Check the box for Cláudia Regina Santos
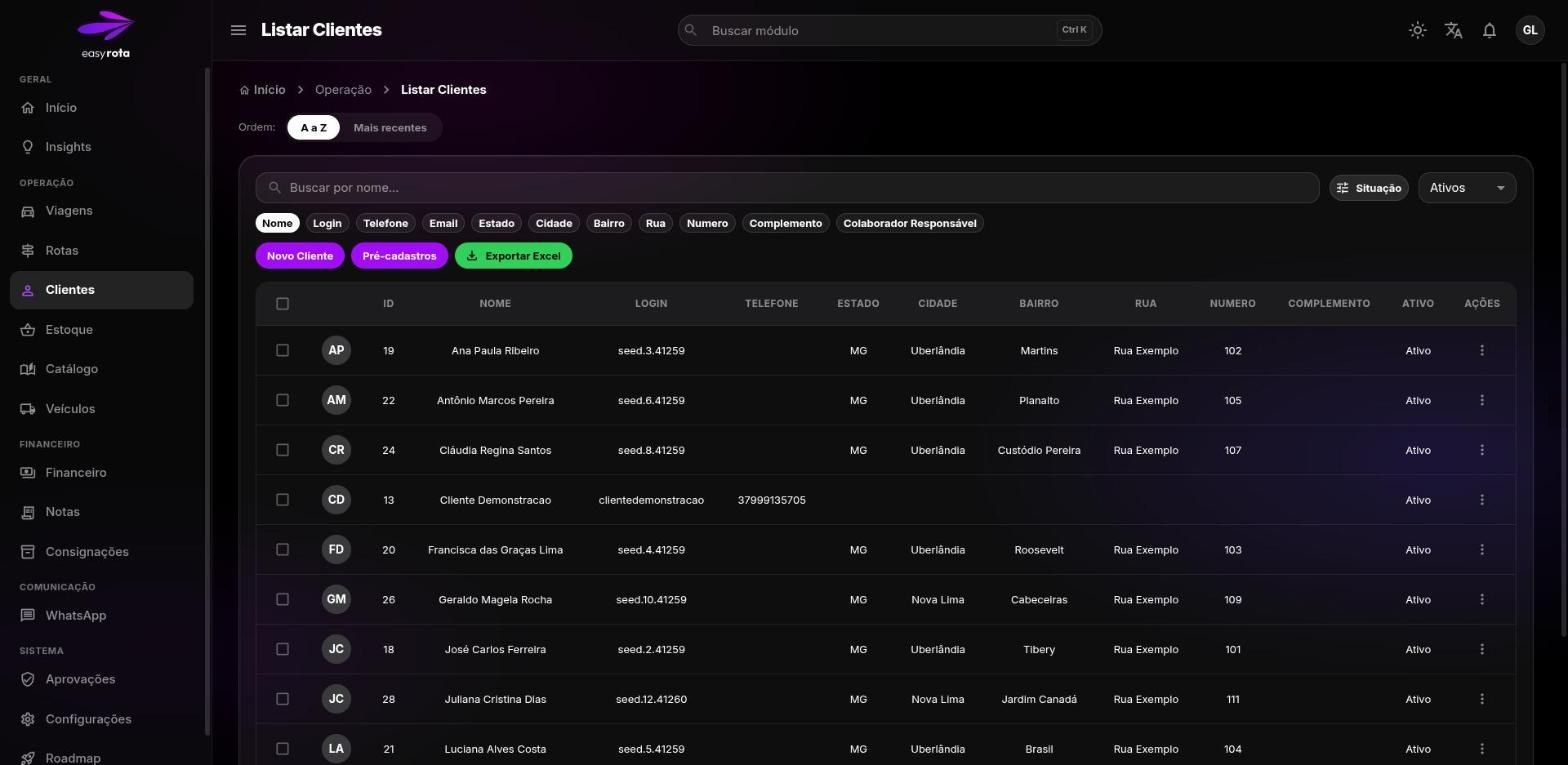 pyautogui.click(x=282, y=450)
